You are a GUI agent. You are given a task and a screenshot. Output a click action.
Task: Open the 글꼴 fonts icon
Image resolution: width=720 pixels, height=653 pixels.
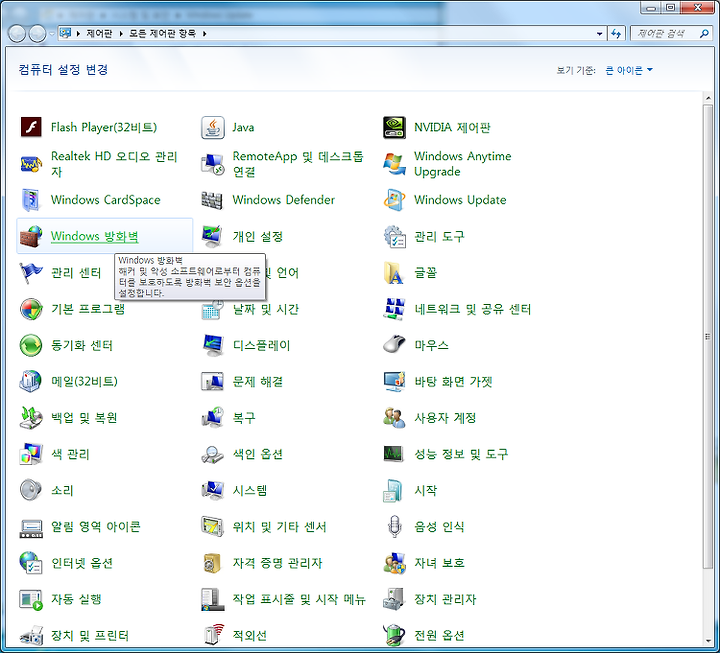pos(394,273)
